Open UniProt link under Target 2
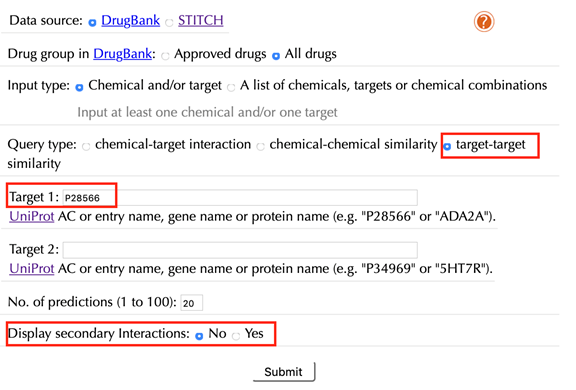The width and height of the screenshot is (576, 390). tap(32, 268)
